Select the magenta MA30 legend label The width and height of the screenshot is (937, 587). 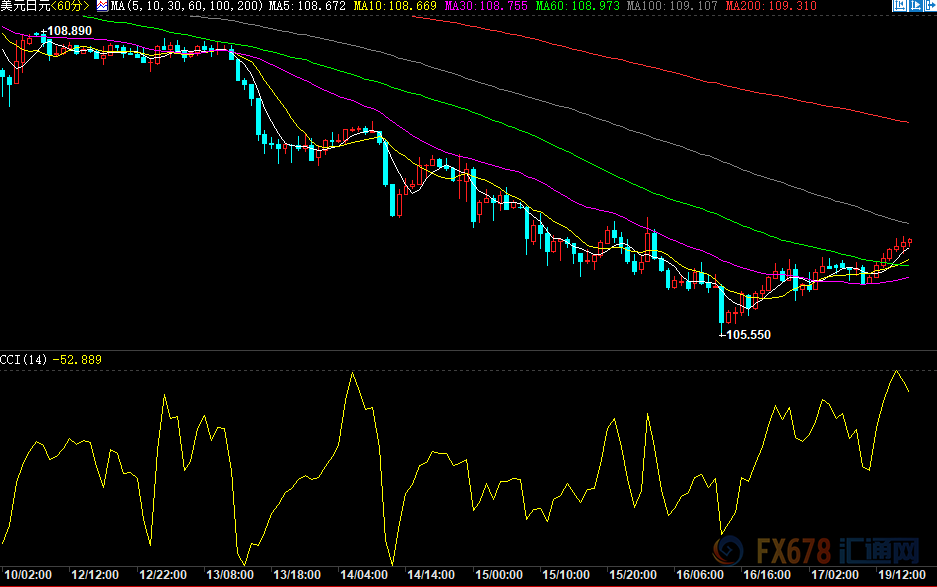pos(470,6)
